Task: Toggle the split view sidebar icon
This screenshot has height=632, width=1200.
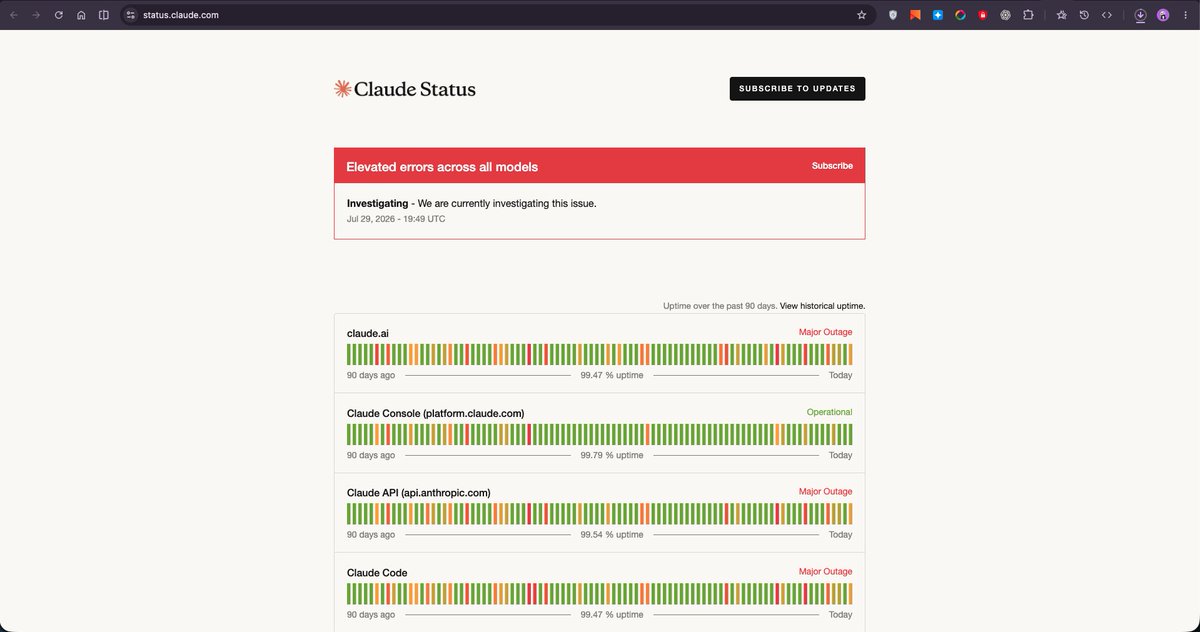Action: pyautogui.click(x=104, y=15)
